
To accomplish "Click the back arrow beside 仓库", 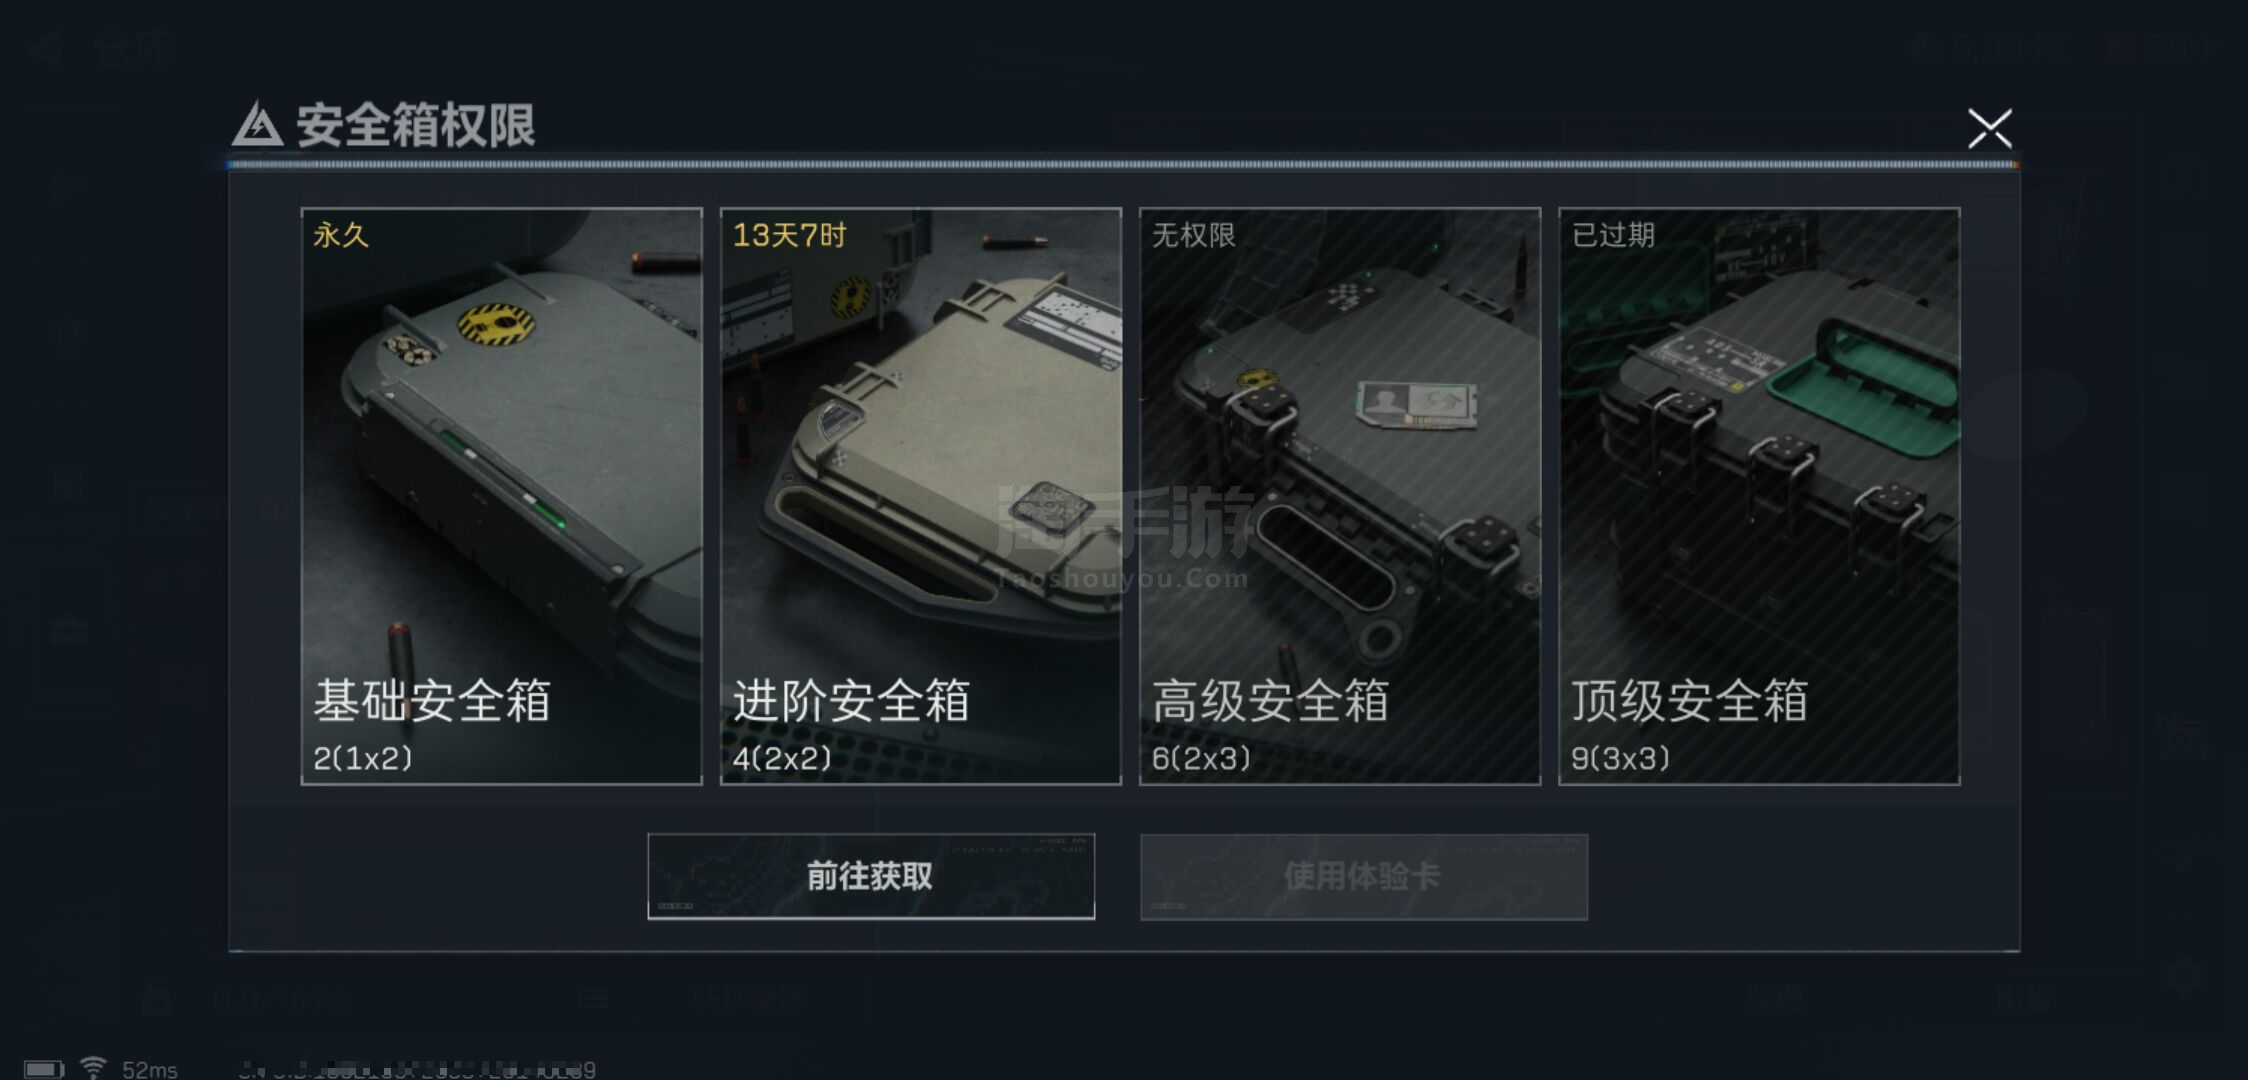I will (46, 48).
